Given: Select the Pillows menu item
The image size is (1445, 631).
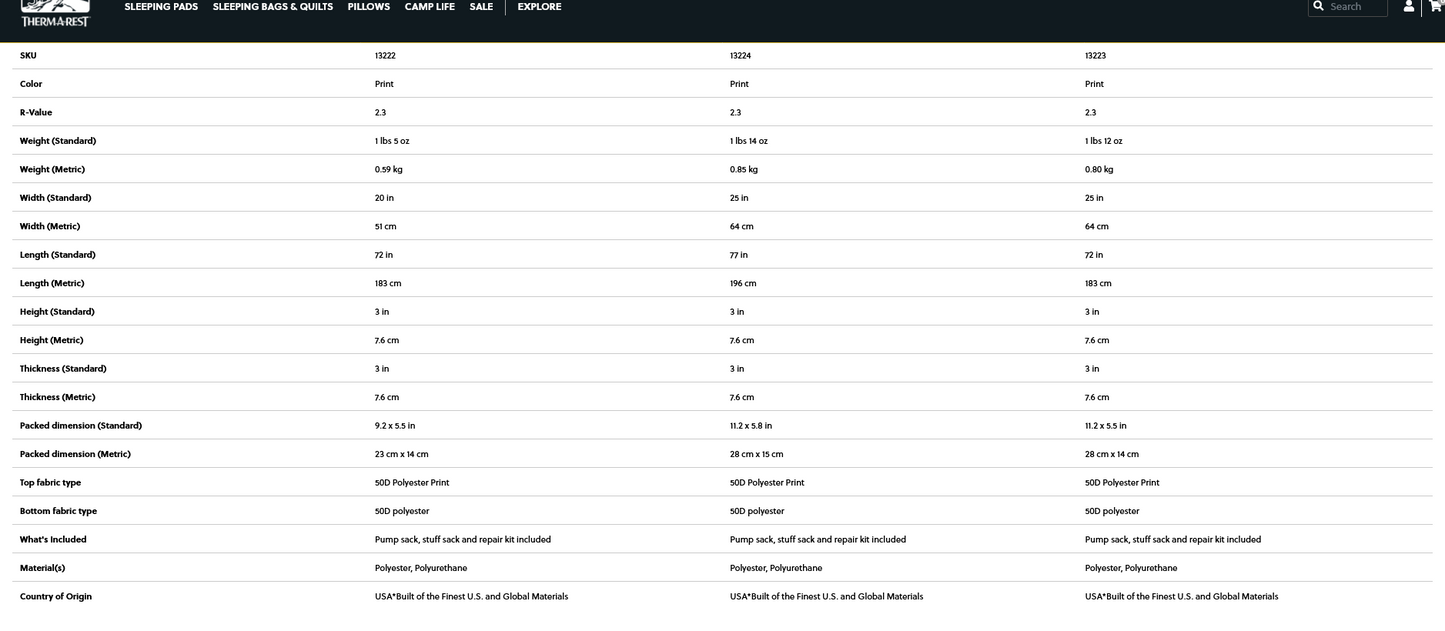Looking at the screenshot, I should [369, 7].
